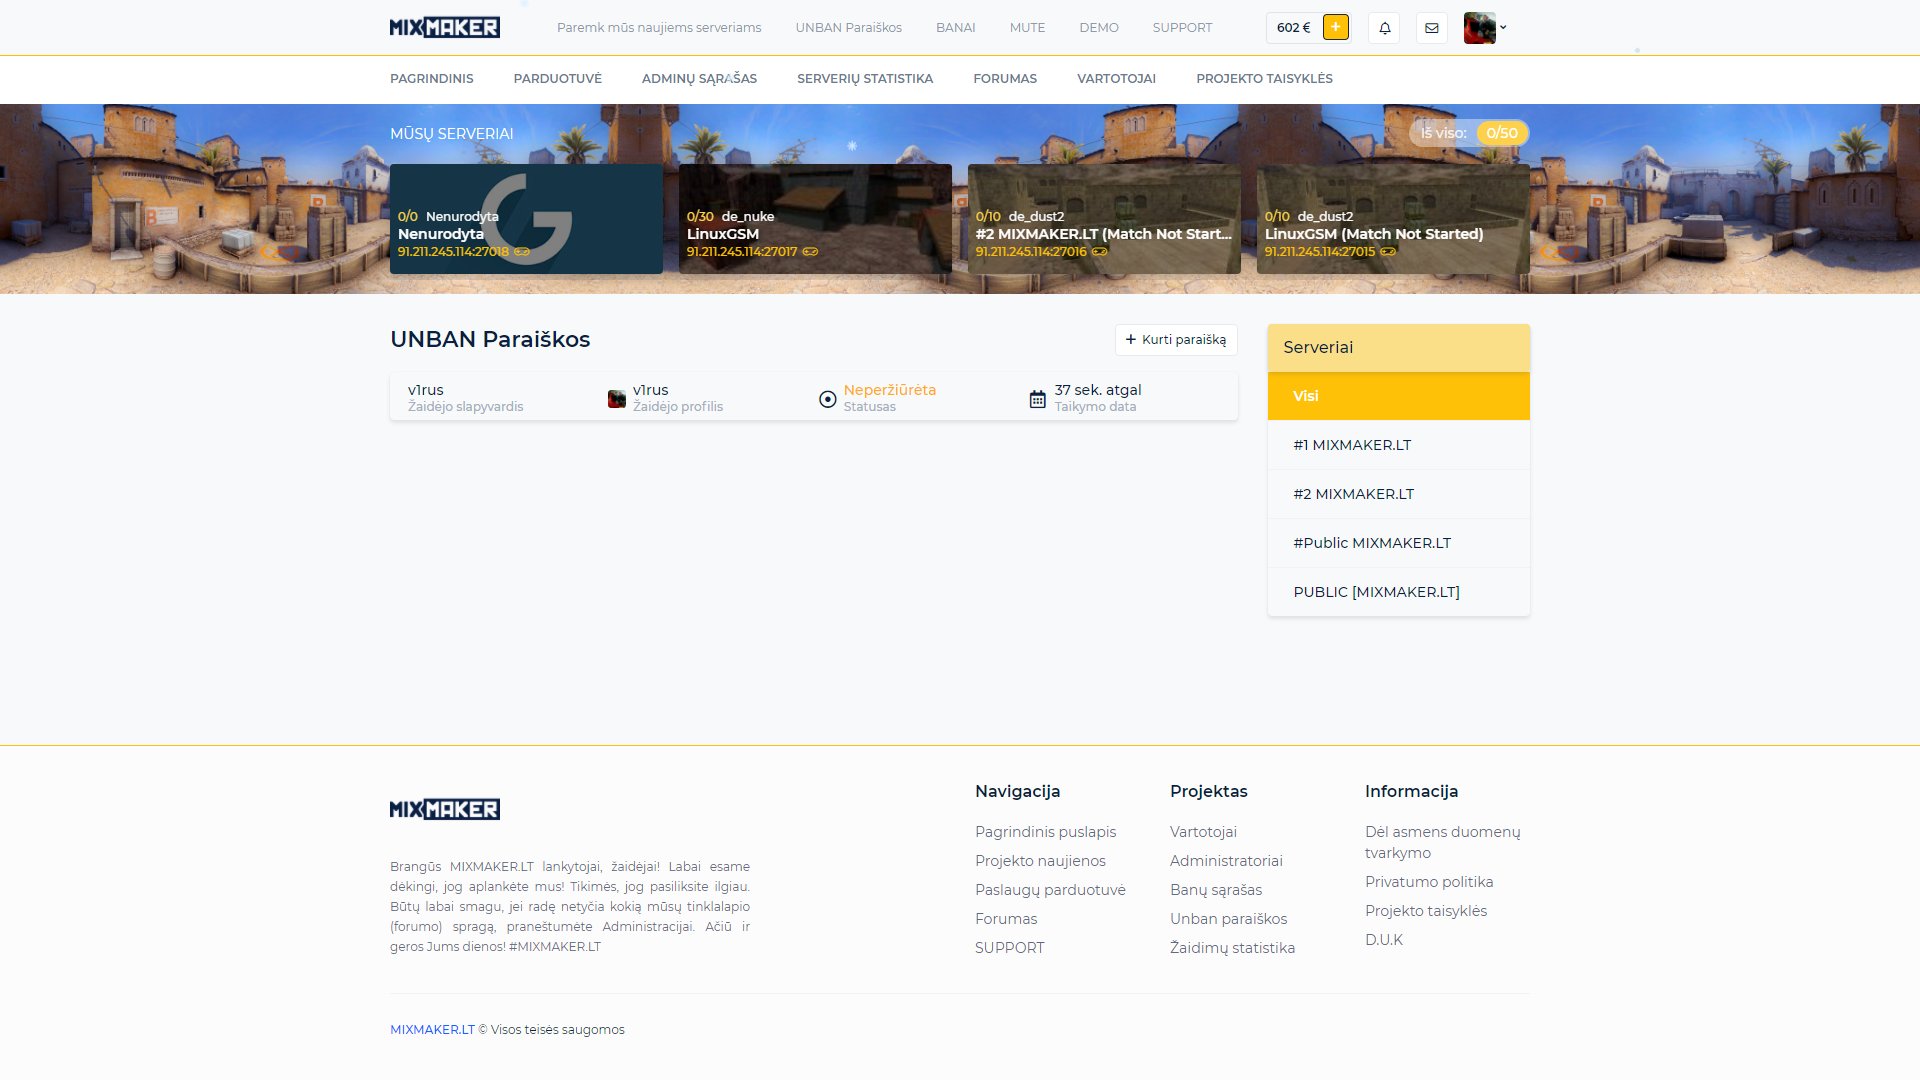Viewport: 1920px width, 1080px height.
Task: Click the connect icon beside 91.211.245.114:27017
Action: click(x=810, y=252)
